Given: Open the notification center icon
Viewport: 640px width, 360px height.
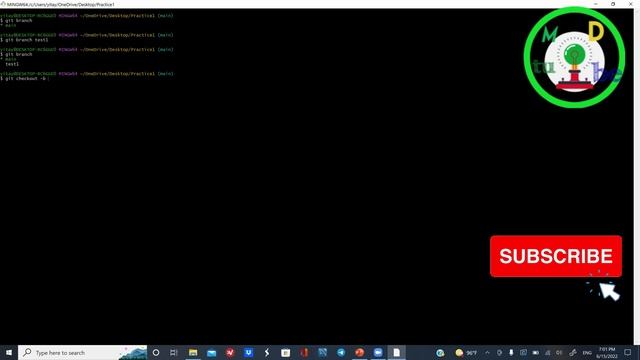Looking at the screenshot, I should coord(628,352).
